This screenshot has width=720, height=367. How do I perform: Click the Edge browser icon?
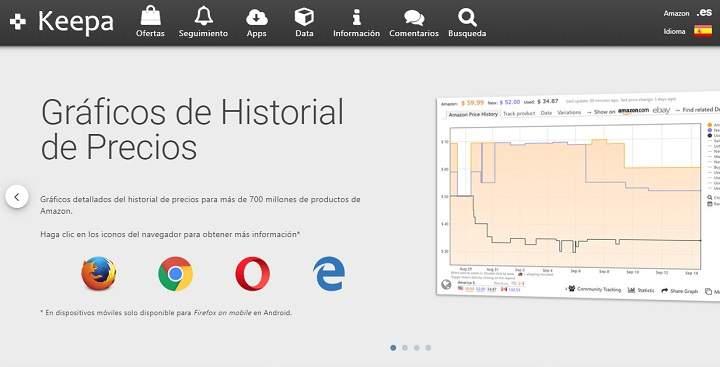329,274
